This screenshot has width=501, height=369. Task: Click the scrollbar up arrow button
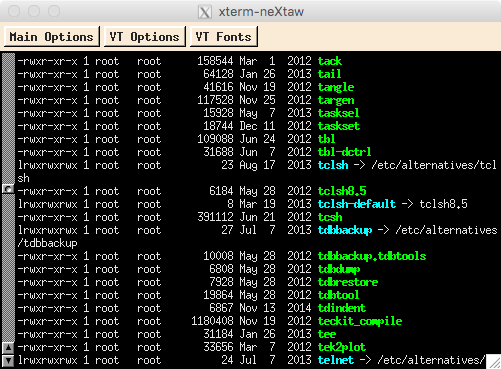8,348
